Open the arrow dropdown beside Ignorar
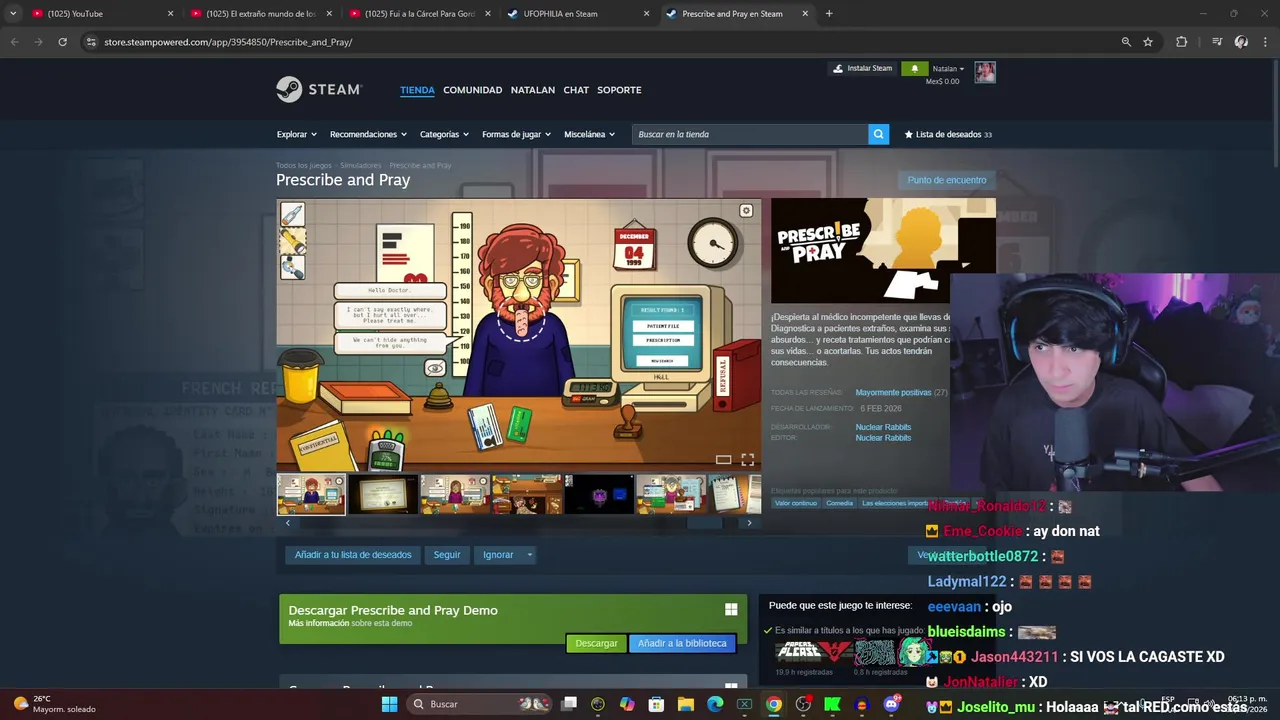 click(530, 555)
